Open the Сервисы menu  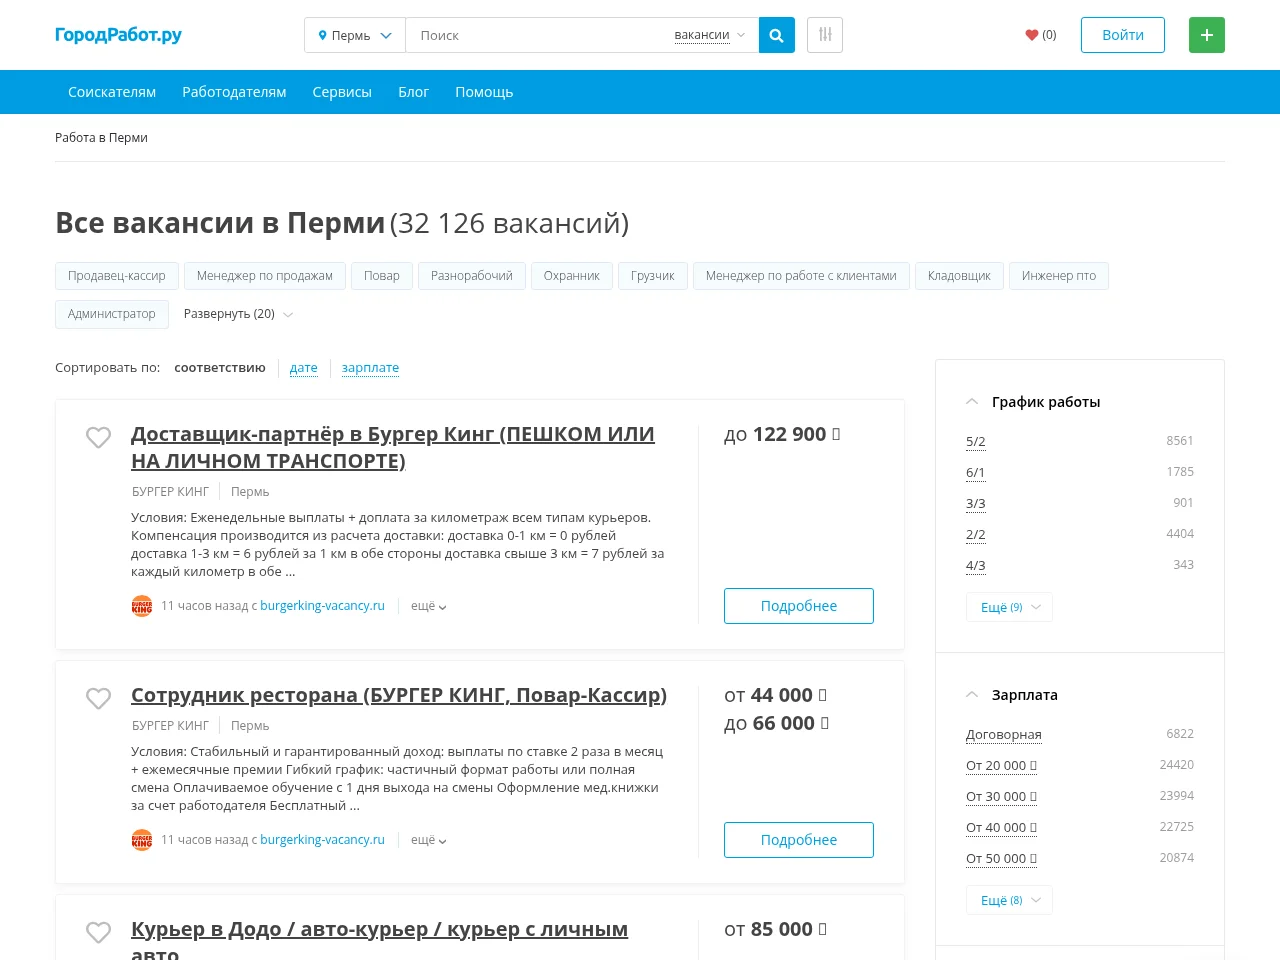[342, 92]
